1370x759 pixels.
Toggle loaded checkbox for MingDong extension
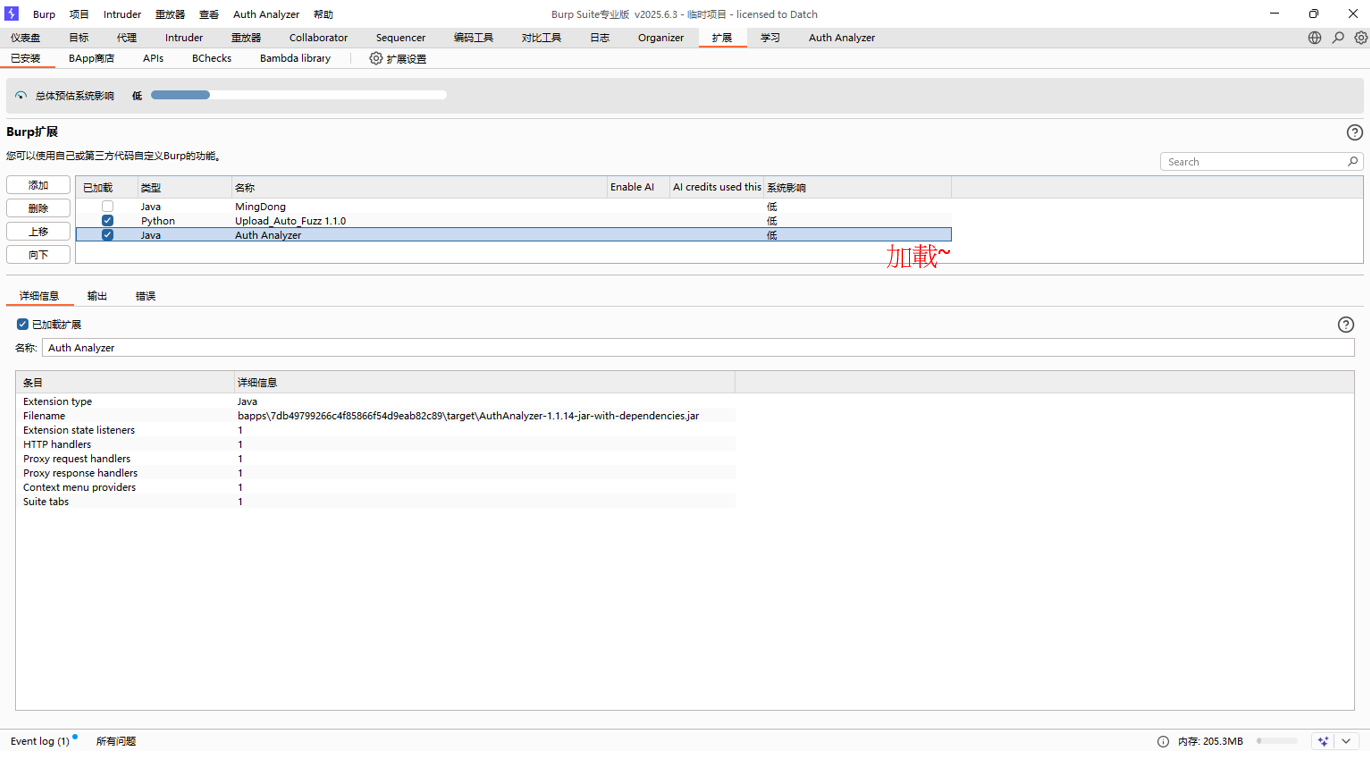pyautogui.click(x=107, y=206)
